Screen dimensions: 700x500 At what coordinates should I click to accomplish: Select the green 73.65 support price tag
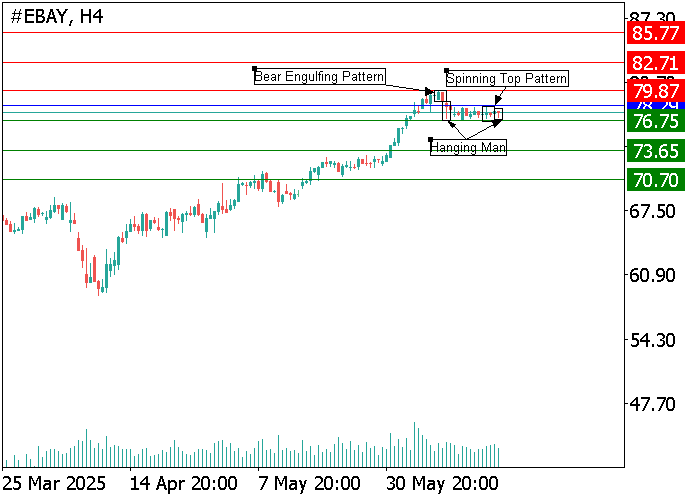click(656, 151)
